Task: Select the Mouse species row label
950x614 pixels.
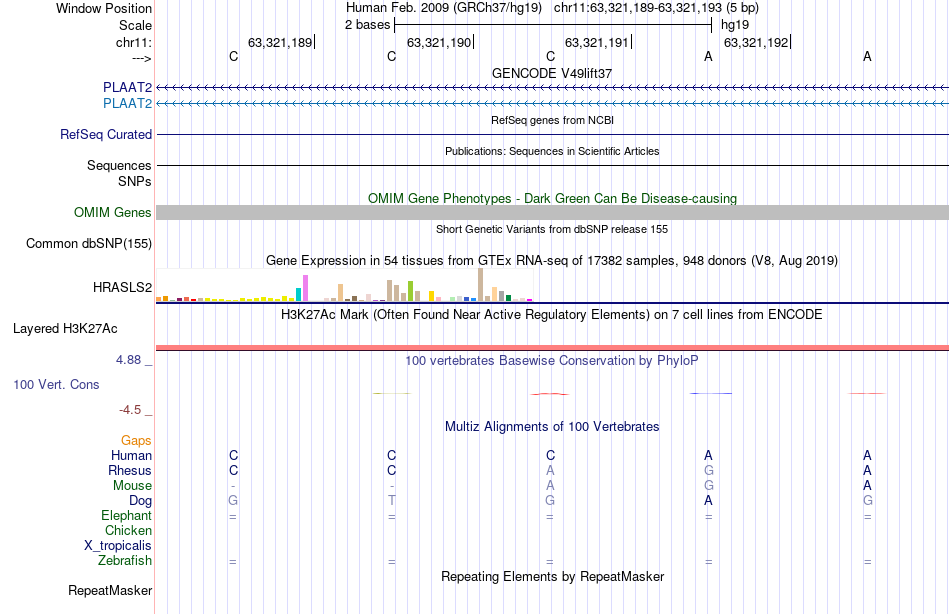Action: pos(133,486)
